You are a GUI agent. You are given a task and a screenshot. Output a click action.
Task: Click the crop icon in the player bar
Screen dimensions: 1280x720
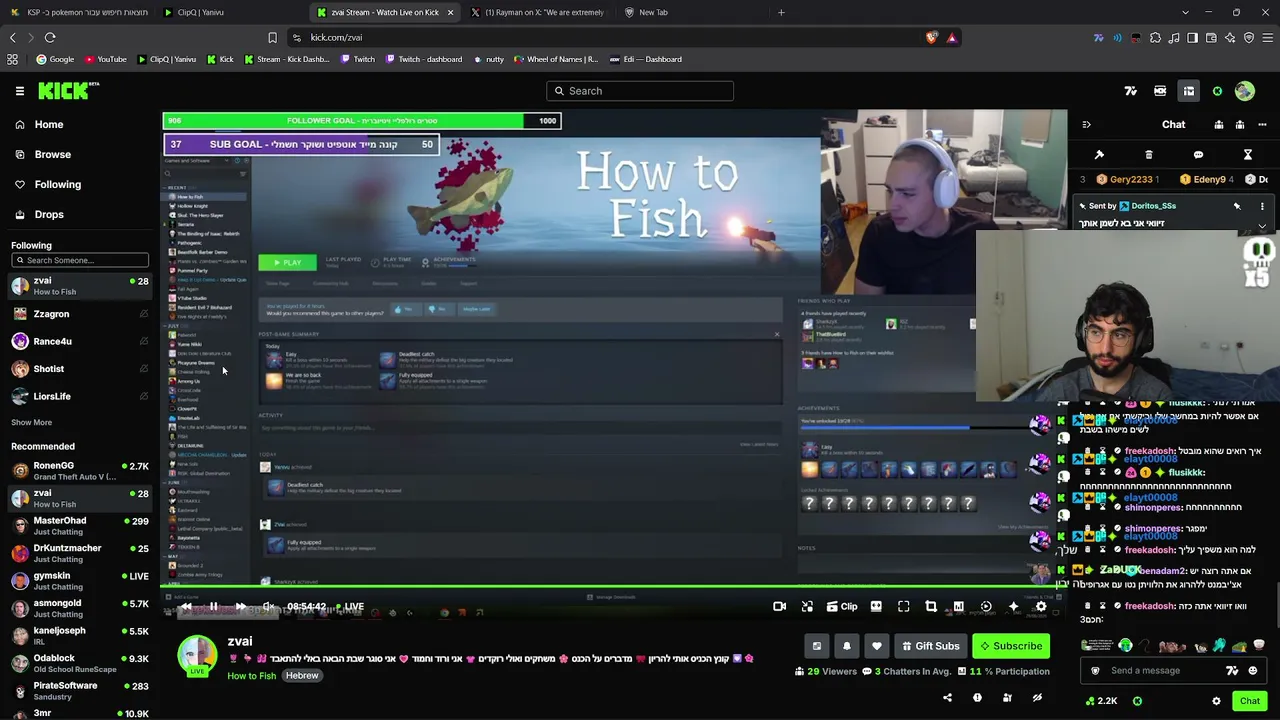coord(931,606)
